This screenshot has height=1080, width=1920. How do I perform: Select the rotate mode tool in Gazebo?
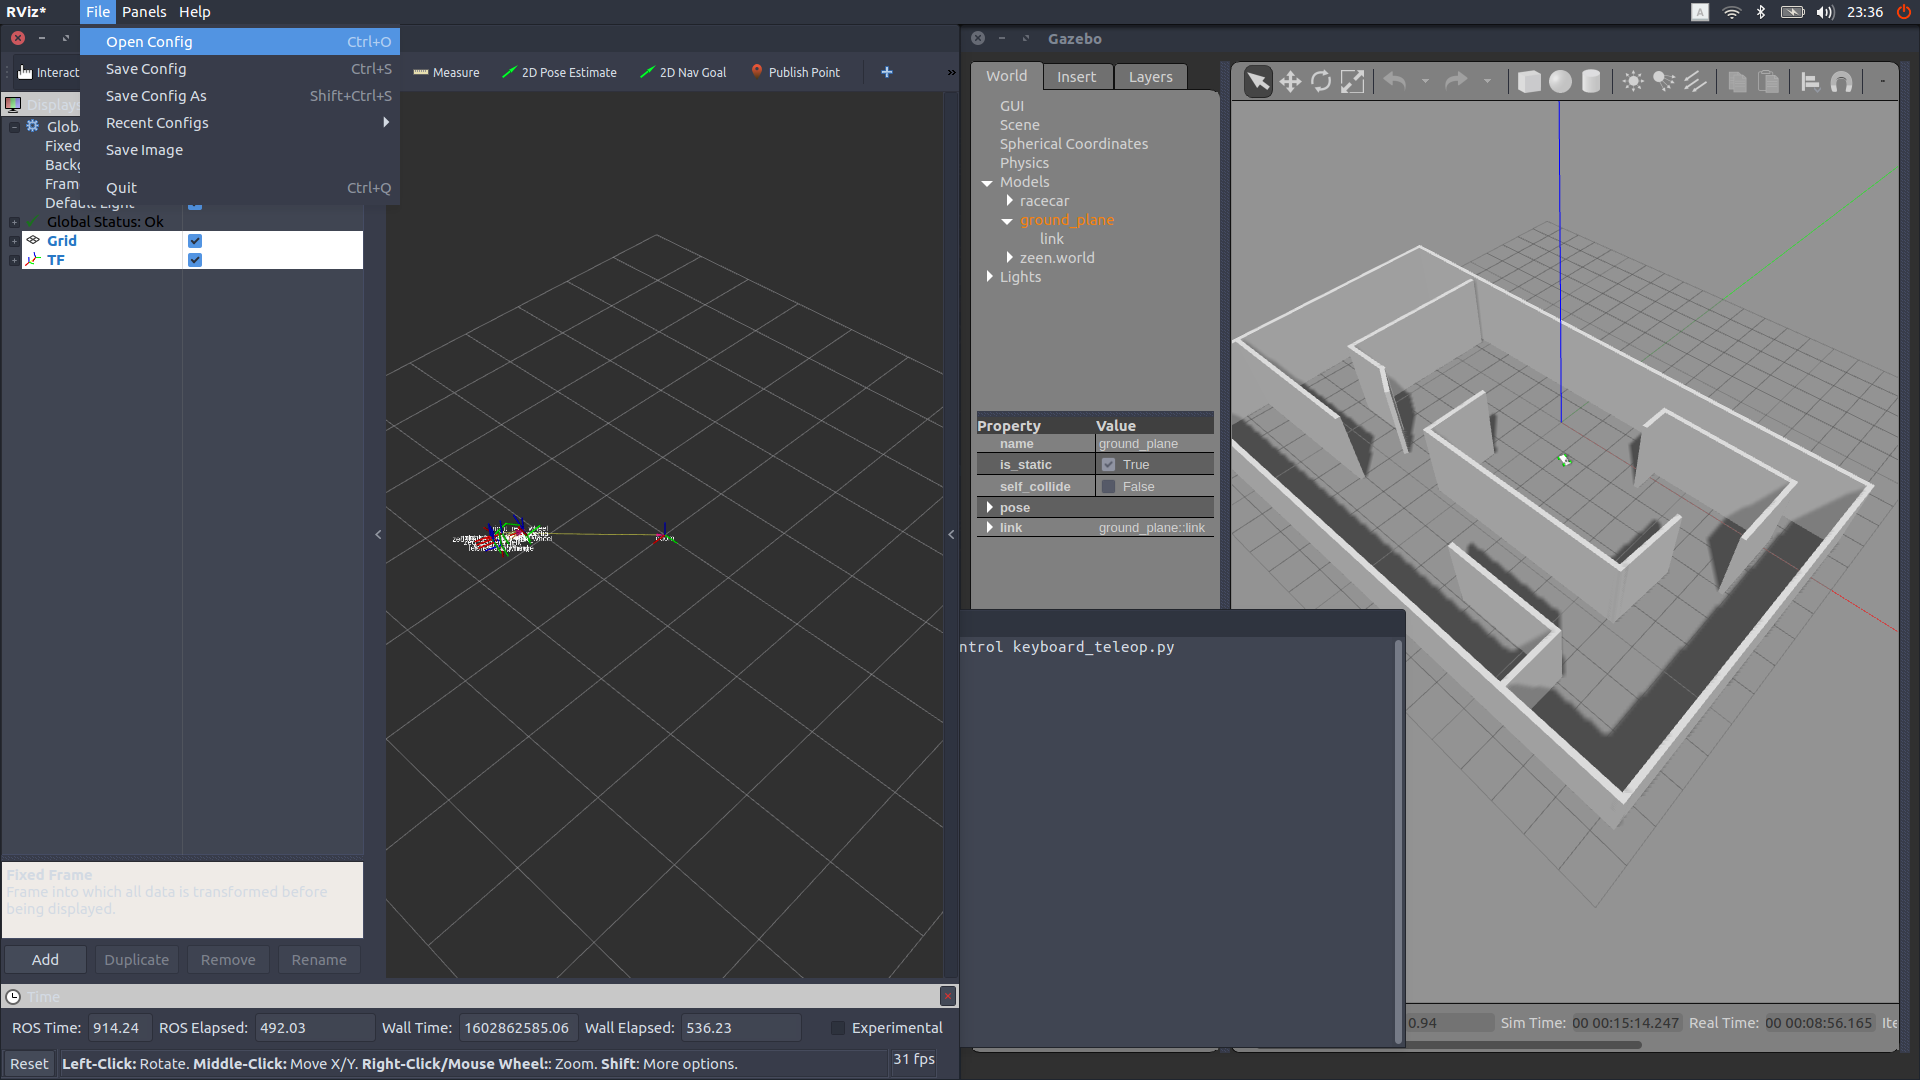tap(1321, 82)
